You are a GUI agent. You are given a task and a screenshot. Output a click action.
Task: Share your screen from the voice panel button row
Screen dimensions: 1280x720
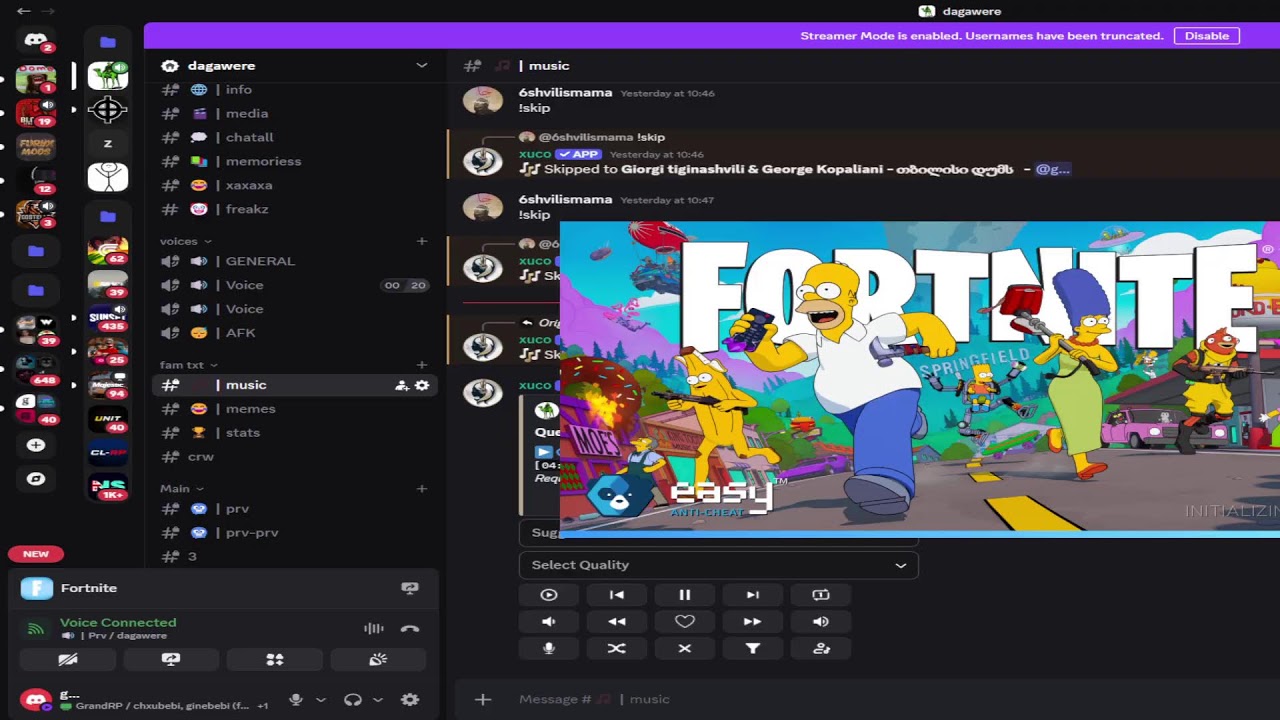171,660
